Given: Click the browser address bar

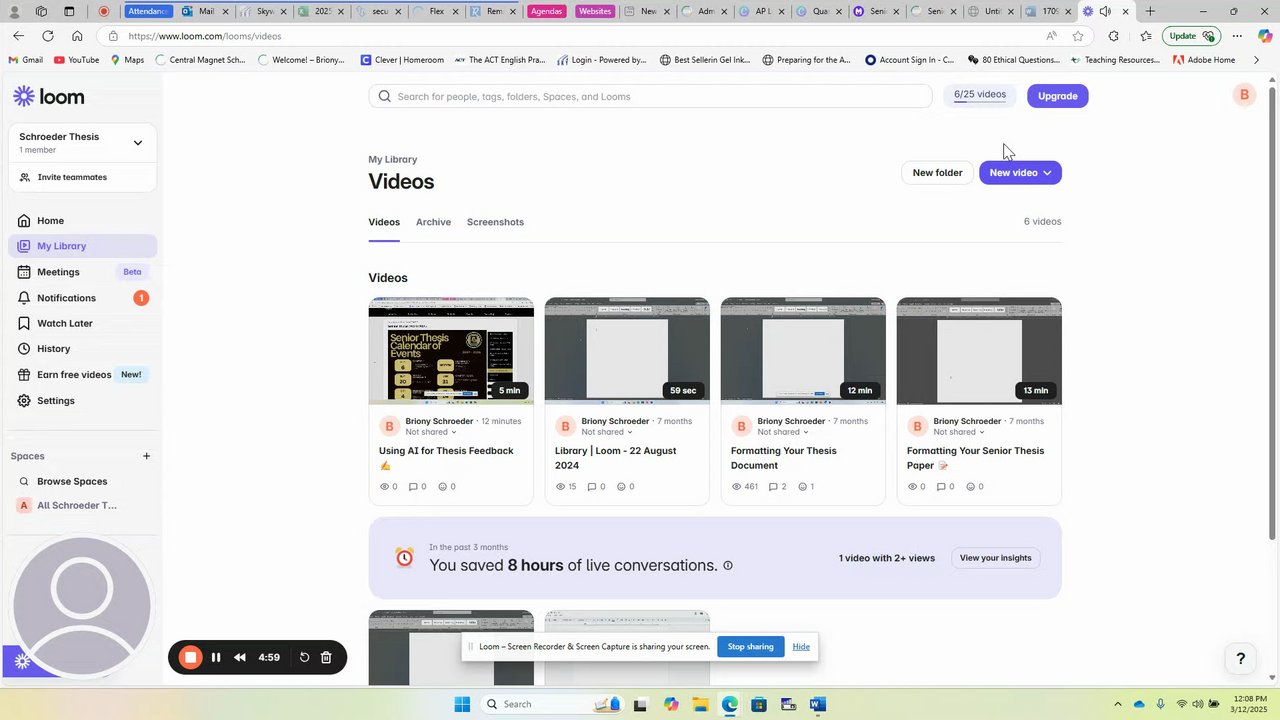Looking at the screenshot, I should point(580,36).
